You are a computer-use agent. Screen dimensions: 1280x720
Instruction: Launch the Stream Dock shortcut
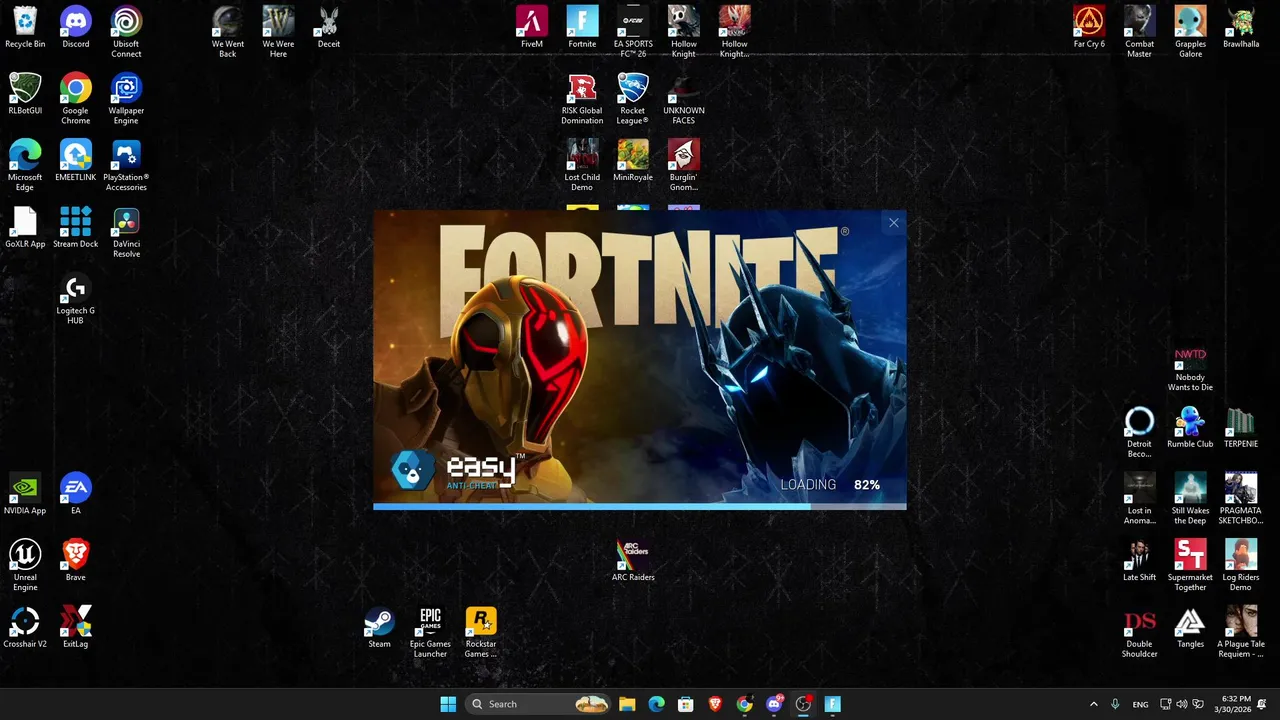pos(76,227)
